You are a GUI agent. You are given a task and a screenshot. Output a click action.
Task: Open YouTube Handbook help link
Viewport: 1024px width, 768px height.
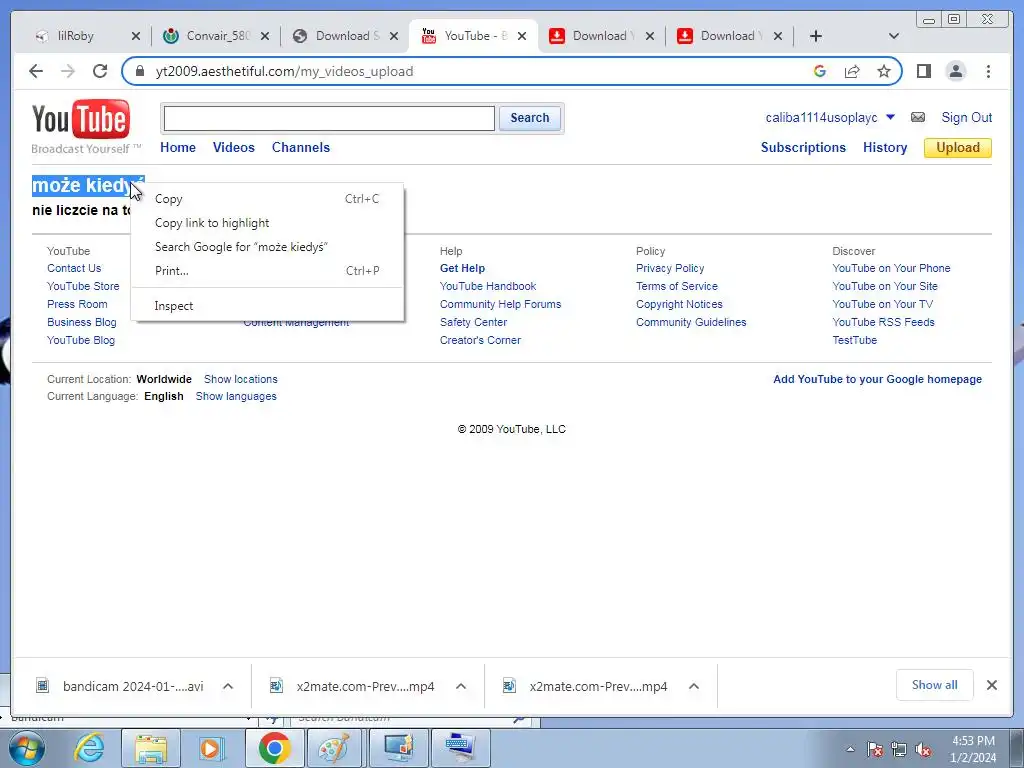point(488,286)
